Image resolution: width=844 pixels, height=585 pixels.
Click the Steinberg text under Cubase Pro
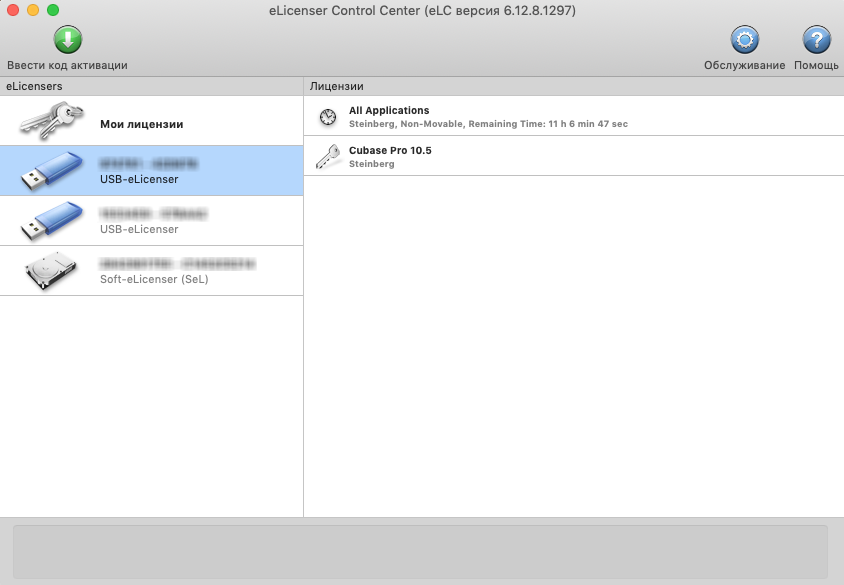click(371, 164)
